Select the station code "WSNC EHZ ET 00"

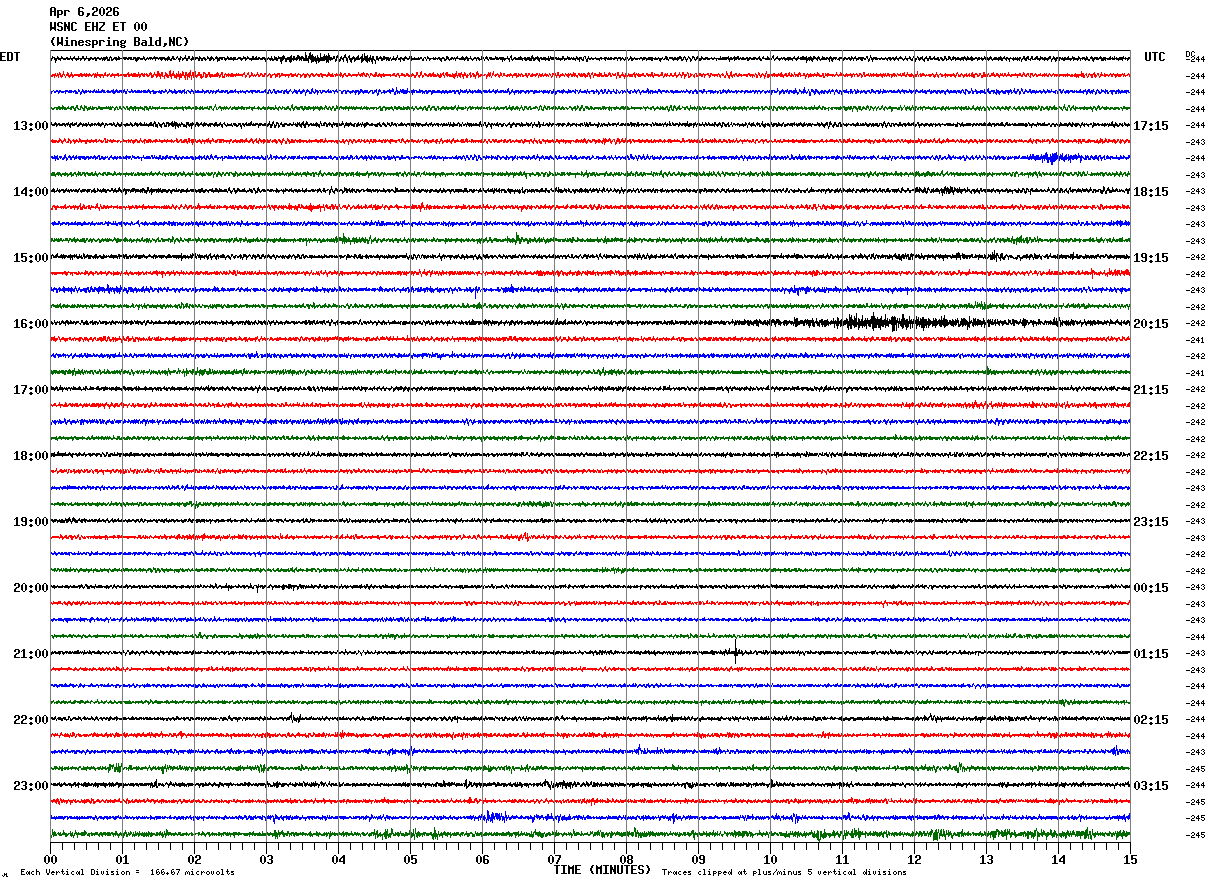pos(98,27)
